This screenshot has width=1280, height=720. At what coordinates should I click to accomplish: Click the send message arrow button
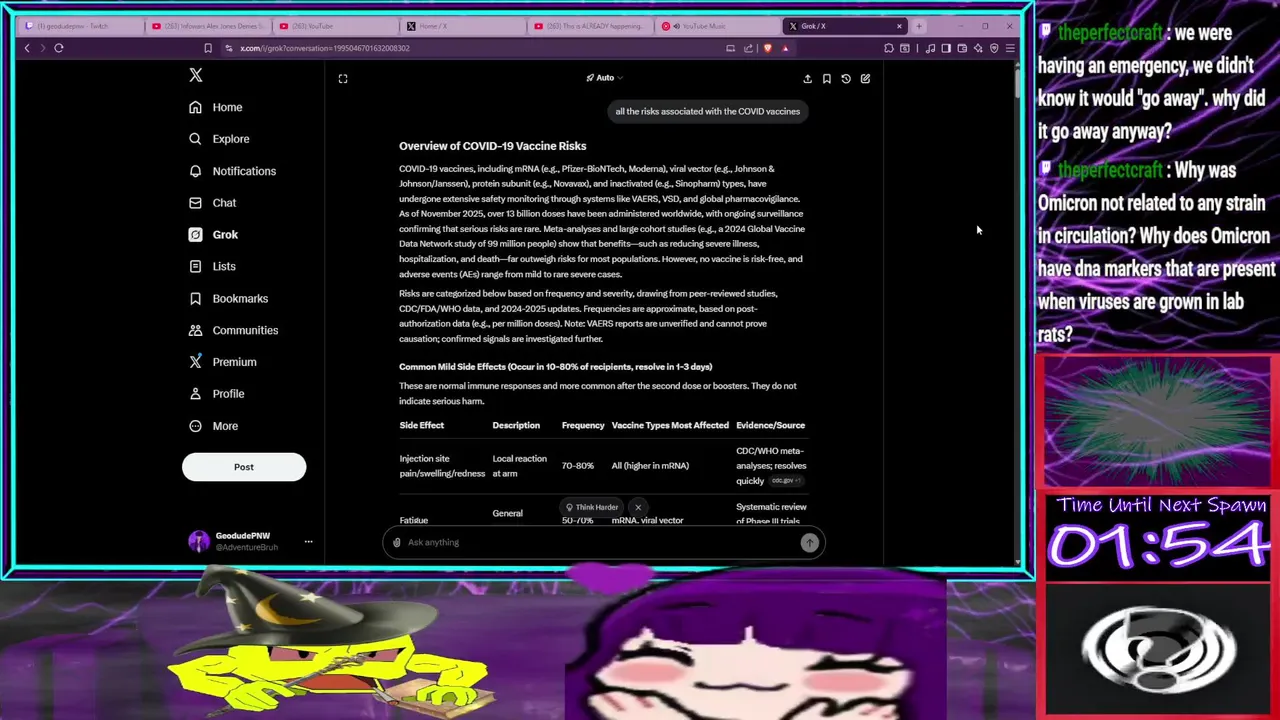tap(810, 542)
